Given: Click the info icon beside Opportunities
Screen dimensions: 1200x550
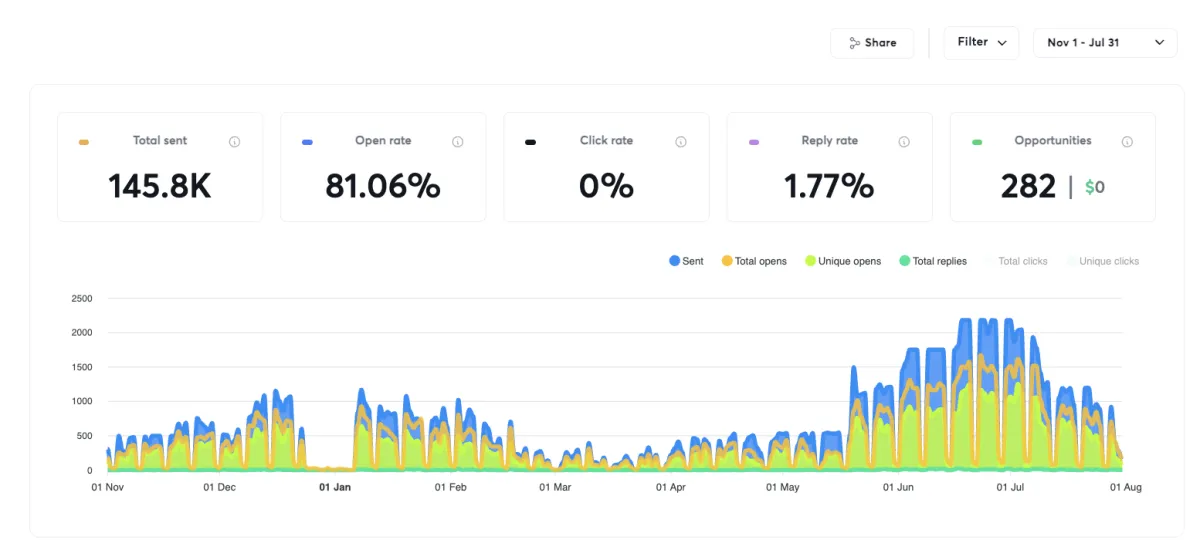Looking at the screenshot, I should 1127,142.
